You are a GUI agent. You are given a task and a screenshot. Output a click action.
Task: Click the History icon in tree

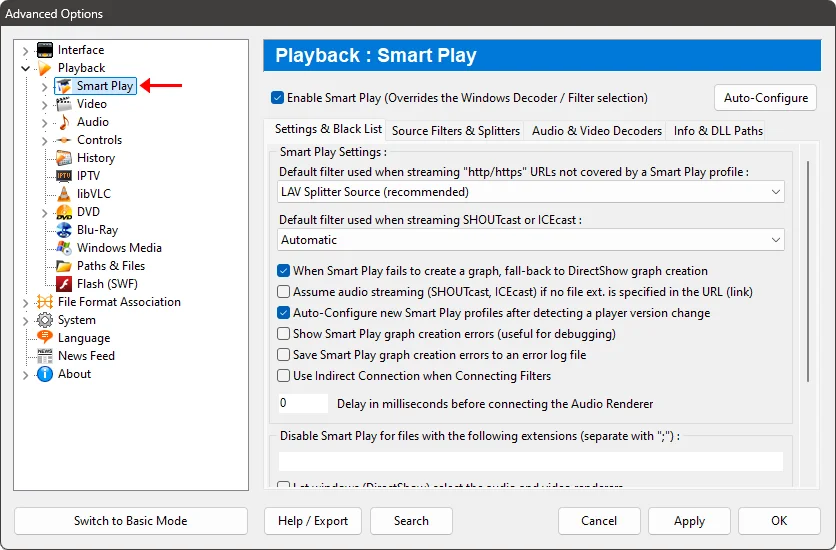click(x=64, y=158)
